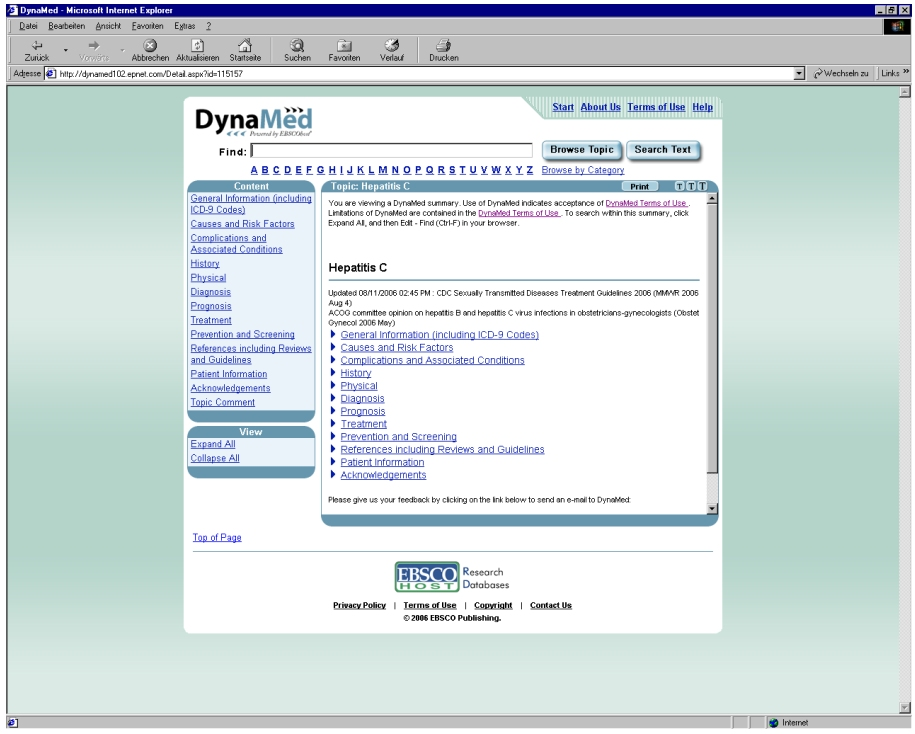Click the Start link at top

[x=563, y=107]
